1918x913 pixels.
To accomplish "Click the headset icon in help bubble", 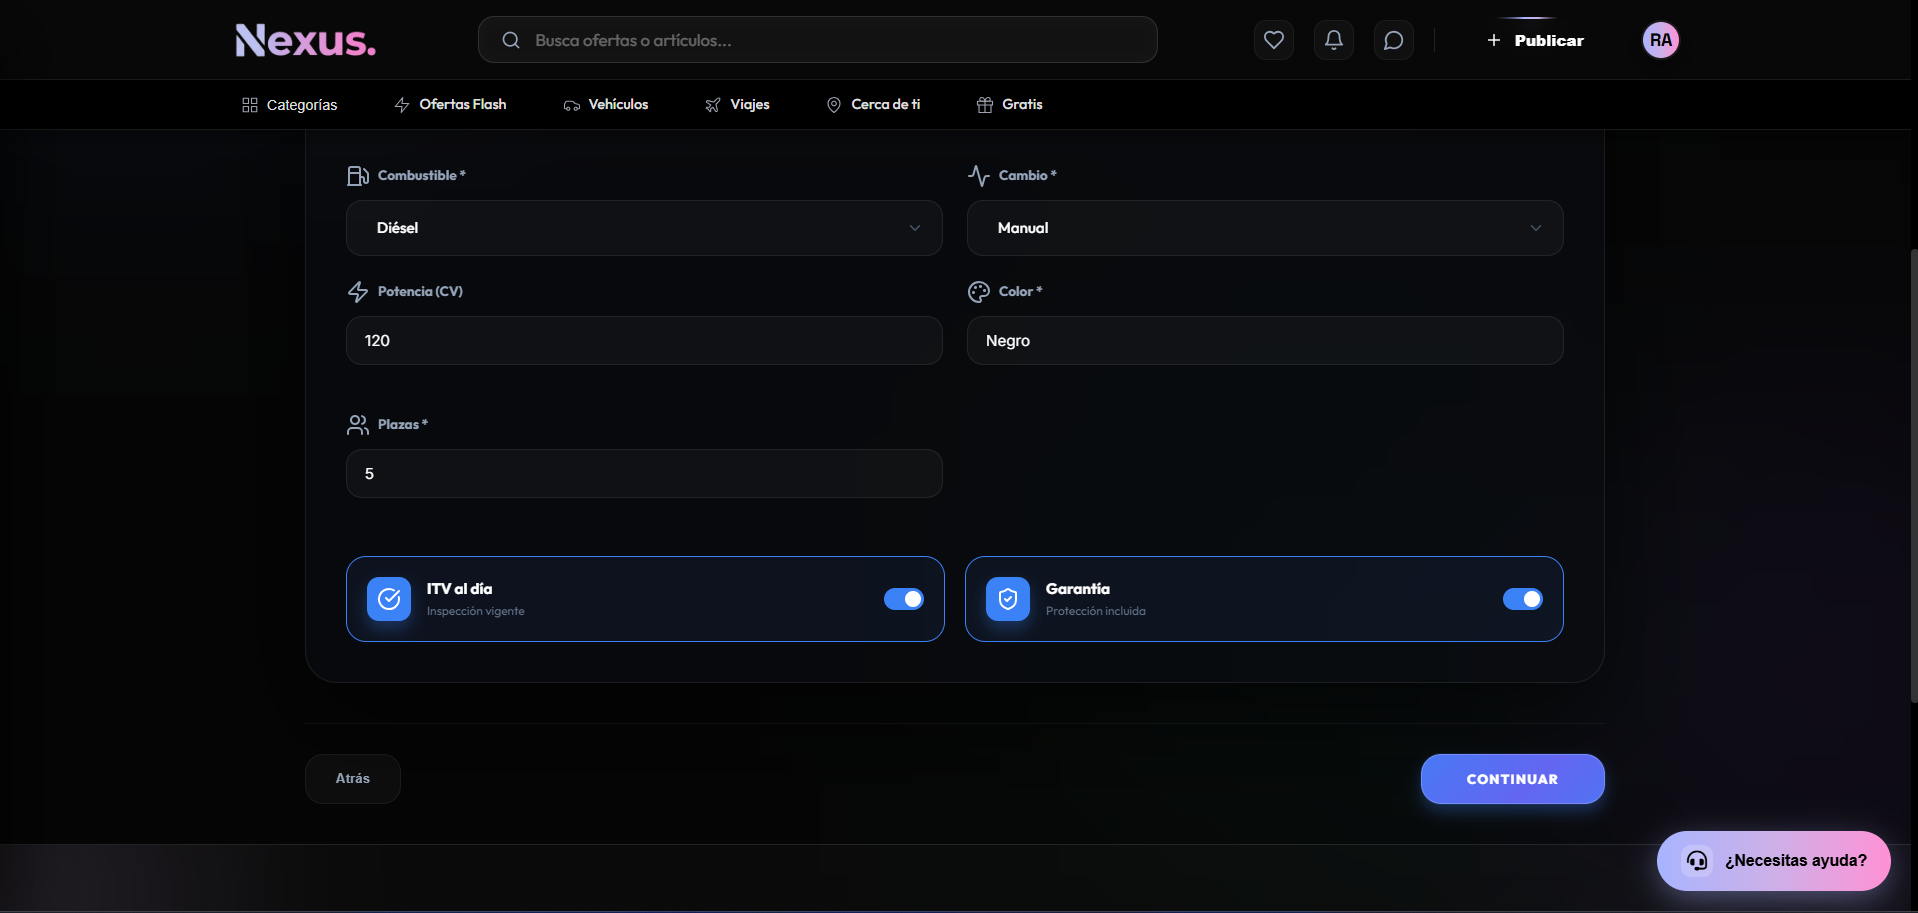I will (1697, 861).
